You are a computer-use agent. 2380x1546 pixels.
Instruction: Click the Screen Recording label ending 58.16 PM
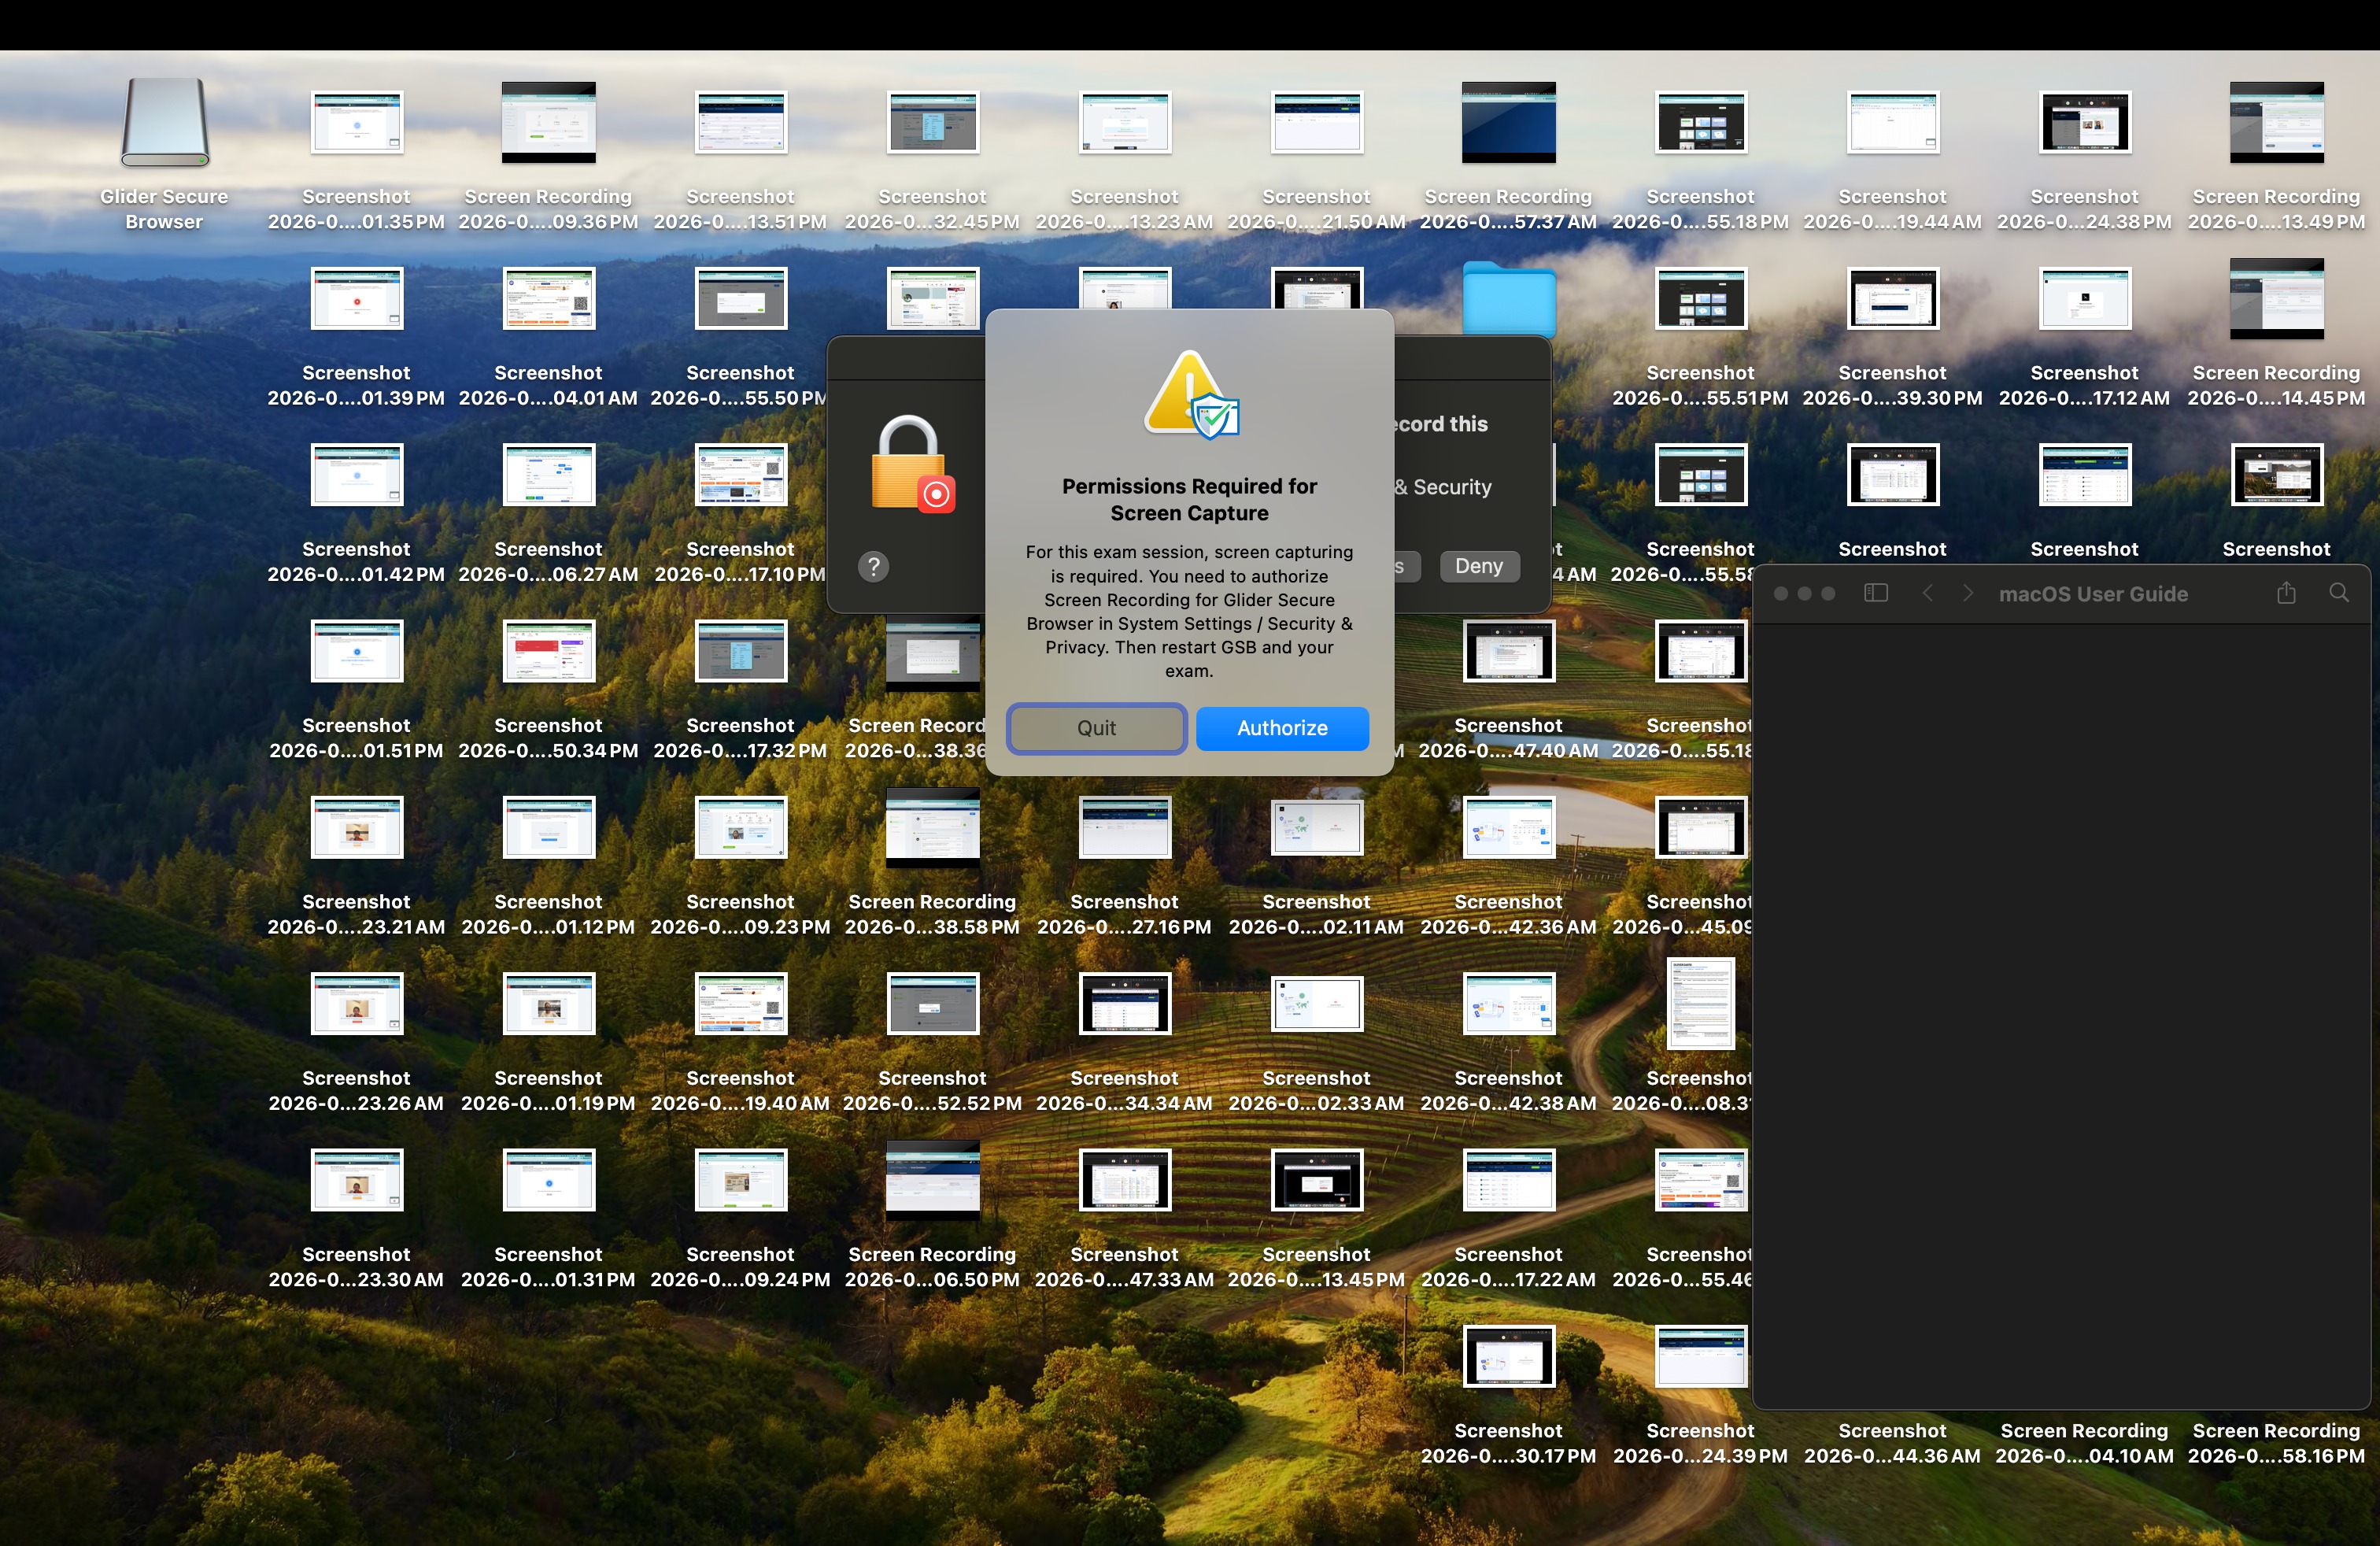point(2276,1443)
